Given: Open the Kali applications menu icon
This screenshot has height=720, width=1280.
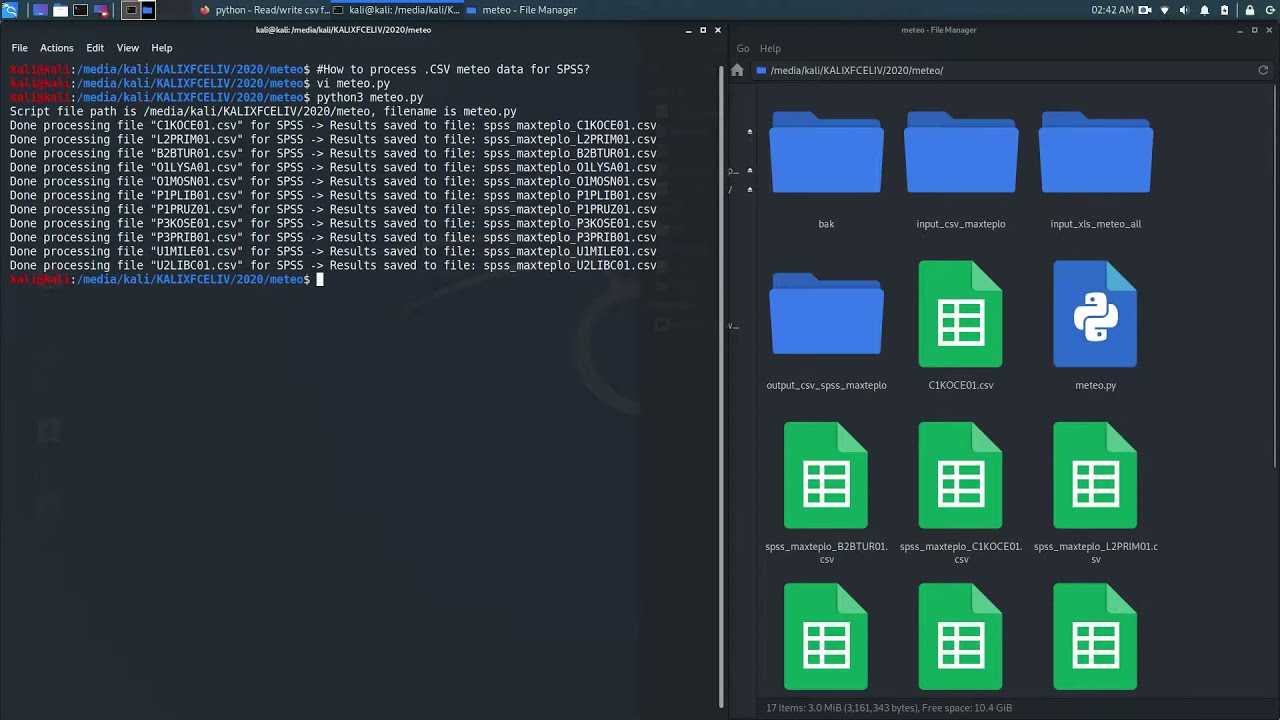Looking at the screenshot, I should pyautogui.click(x=10, y=10).
